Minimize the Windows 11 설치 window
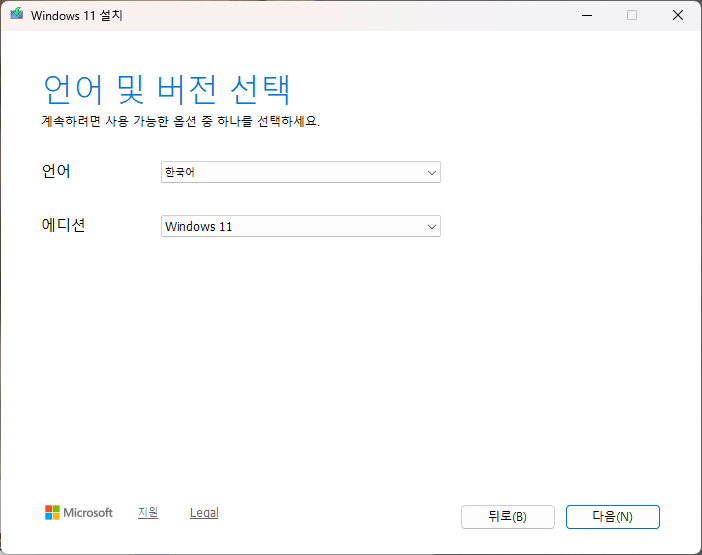This screenshot has height=555, width=702. tap(587, 15)
